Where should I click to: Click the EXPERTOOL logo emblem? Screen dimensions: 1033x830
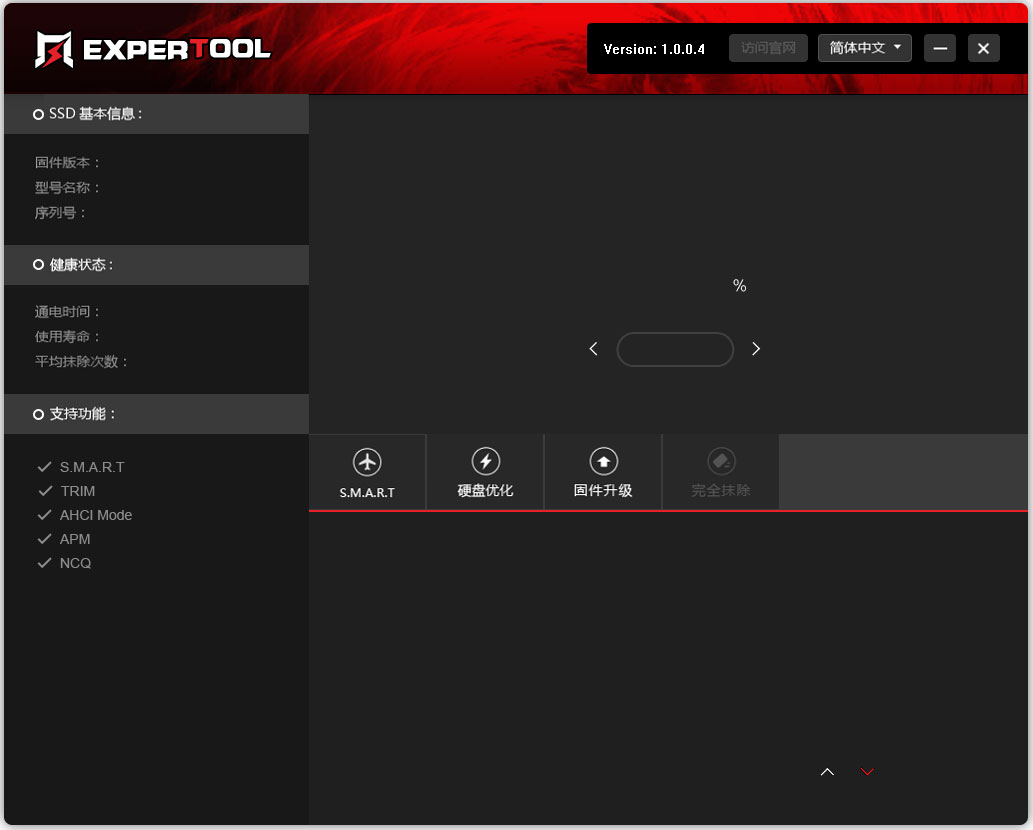52,47
